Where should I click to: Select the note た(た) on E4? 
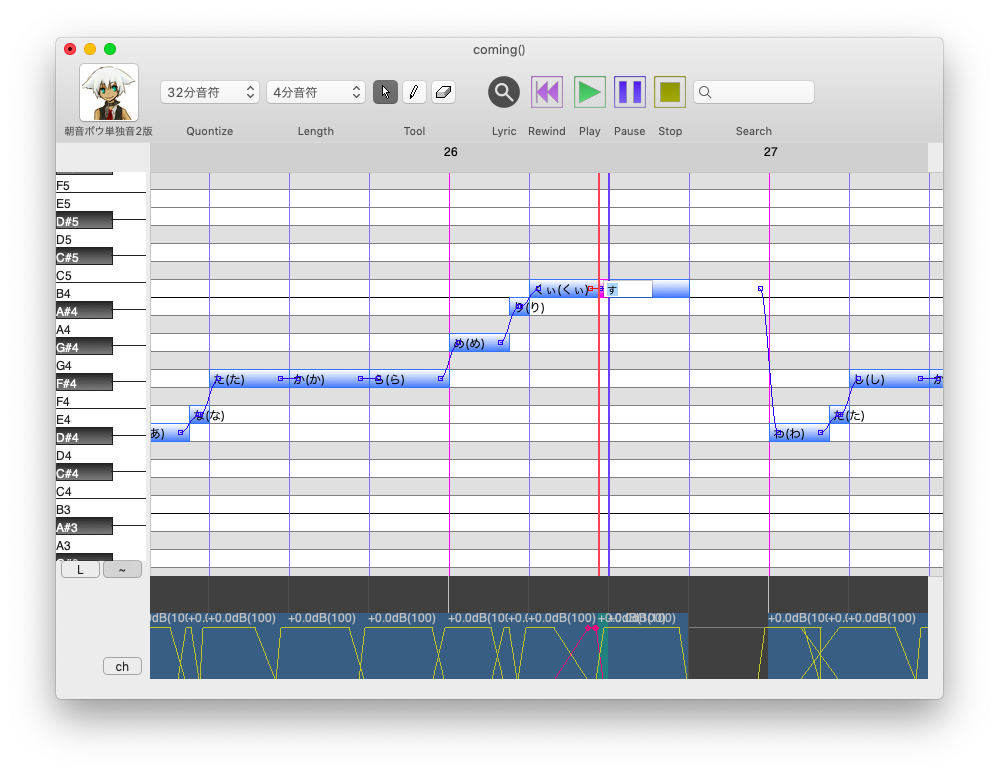point(839,415)
